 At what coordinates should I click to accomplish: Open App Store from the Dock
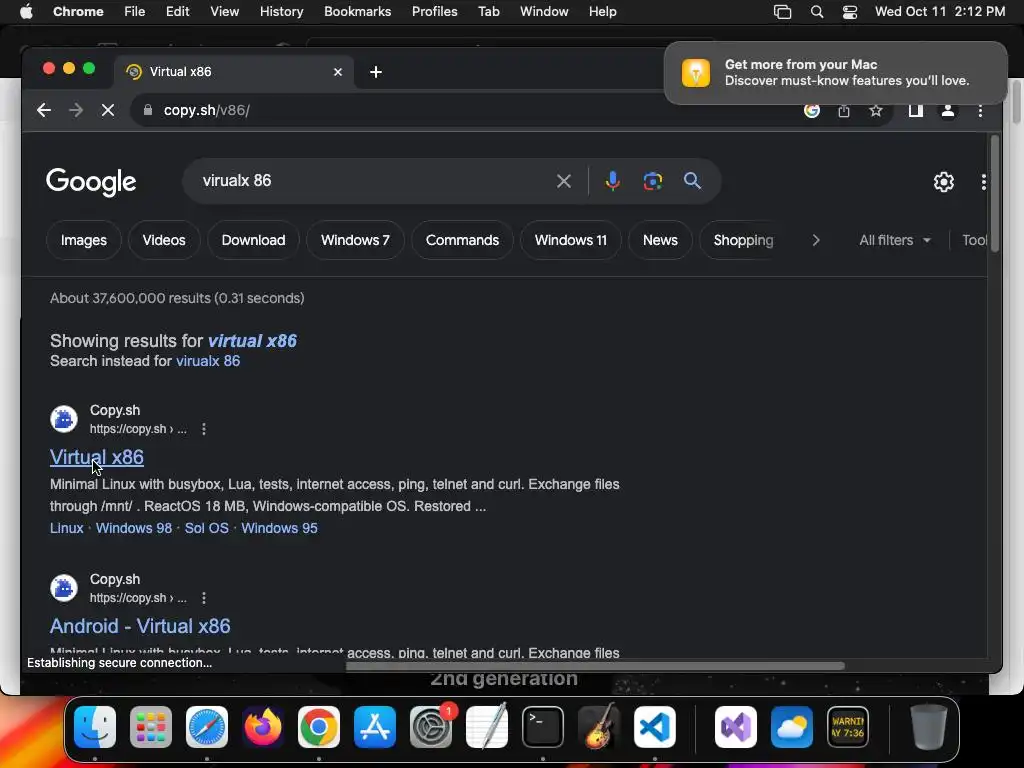click(375, 727)
